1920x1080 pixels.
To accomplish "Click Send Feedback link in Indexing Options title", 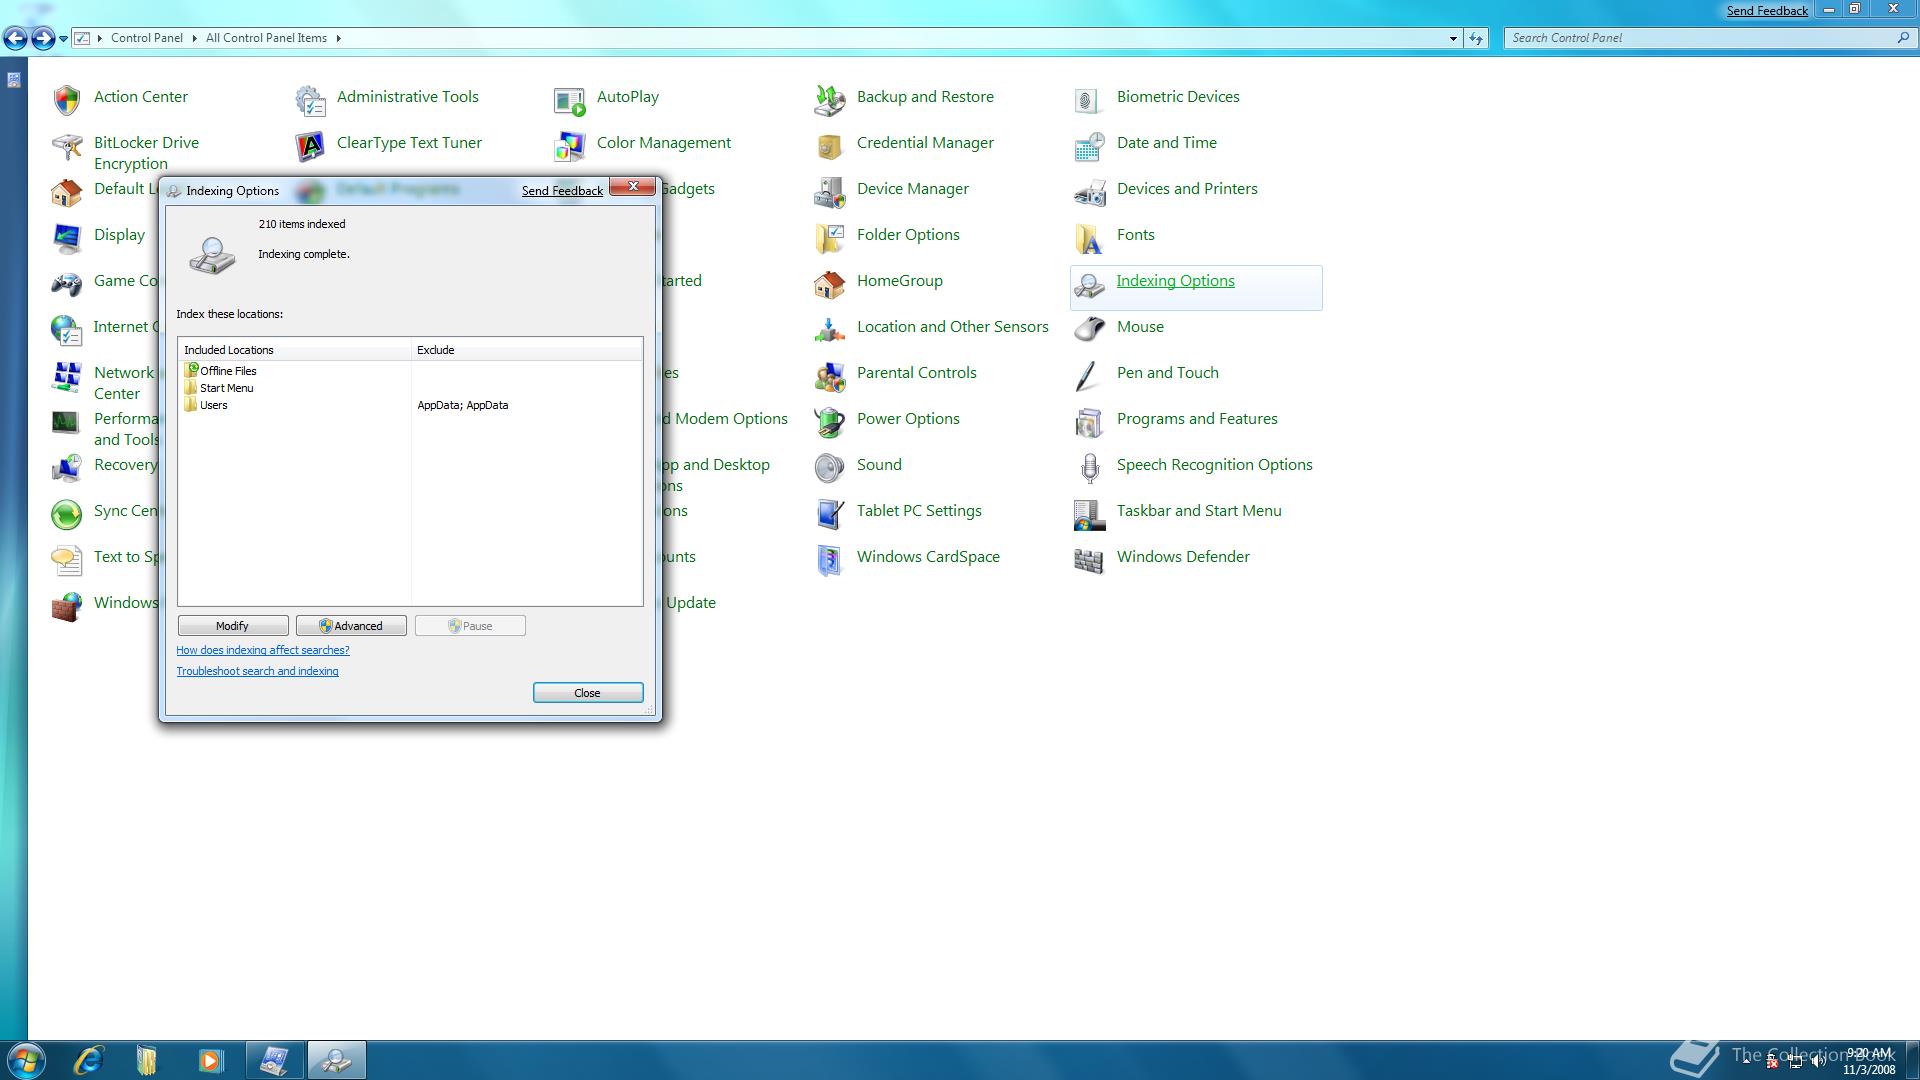I will pyautogui.click(x=562, y=191).
